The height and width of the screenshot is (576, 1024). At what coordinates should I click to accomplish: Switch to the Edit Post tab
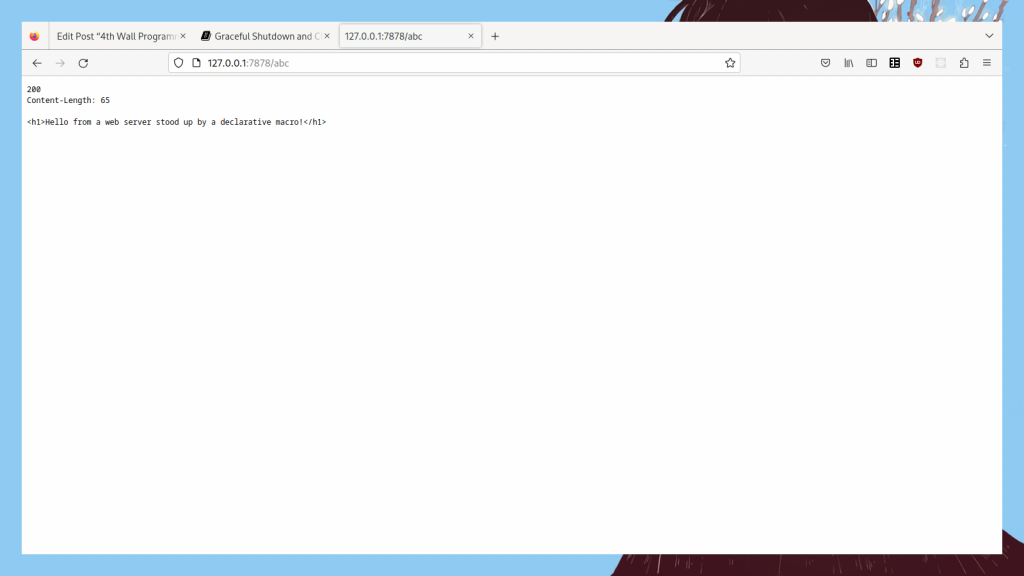click(x=115, y=36)
